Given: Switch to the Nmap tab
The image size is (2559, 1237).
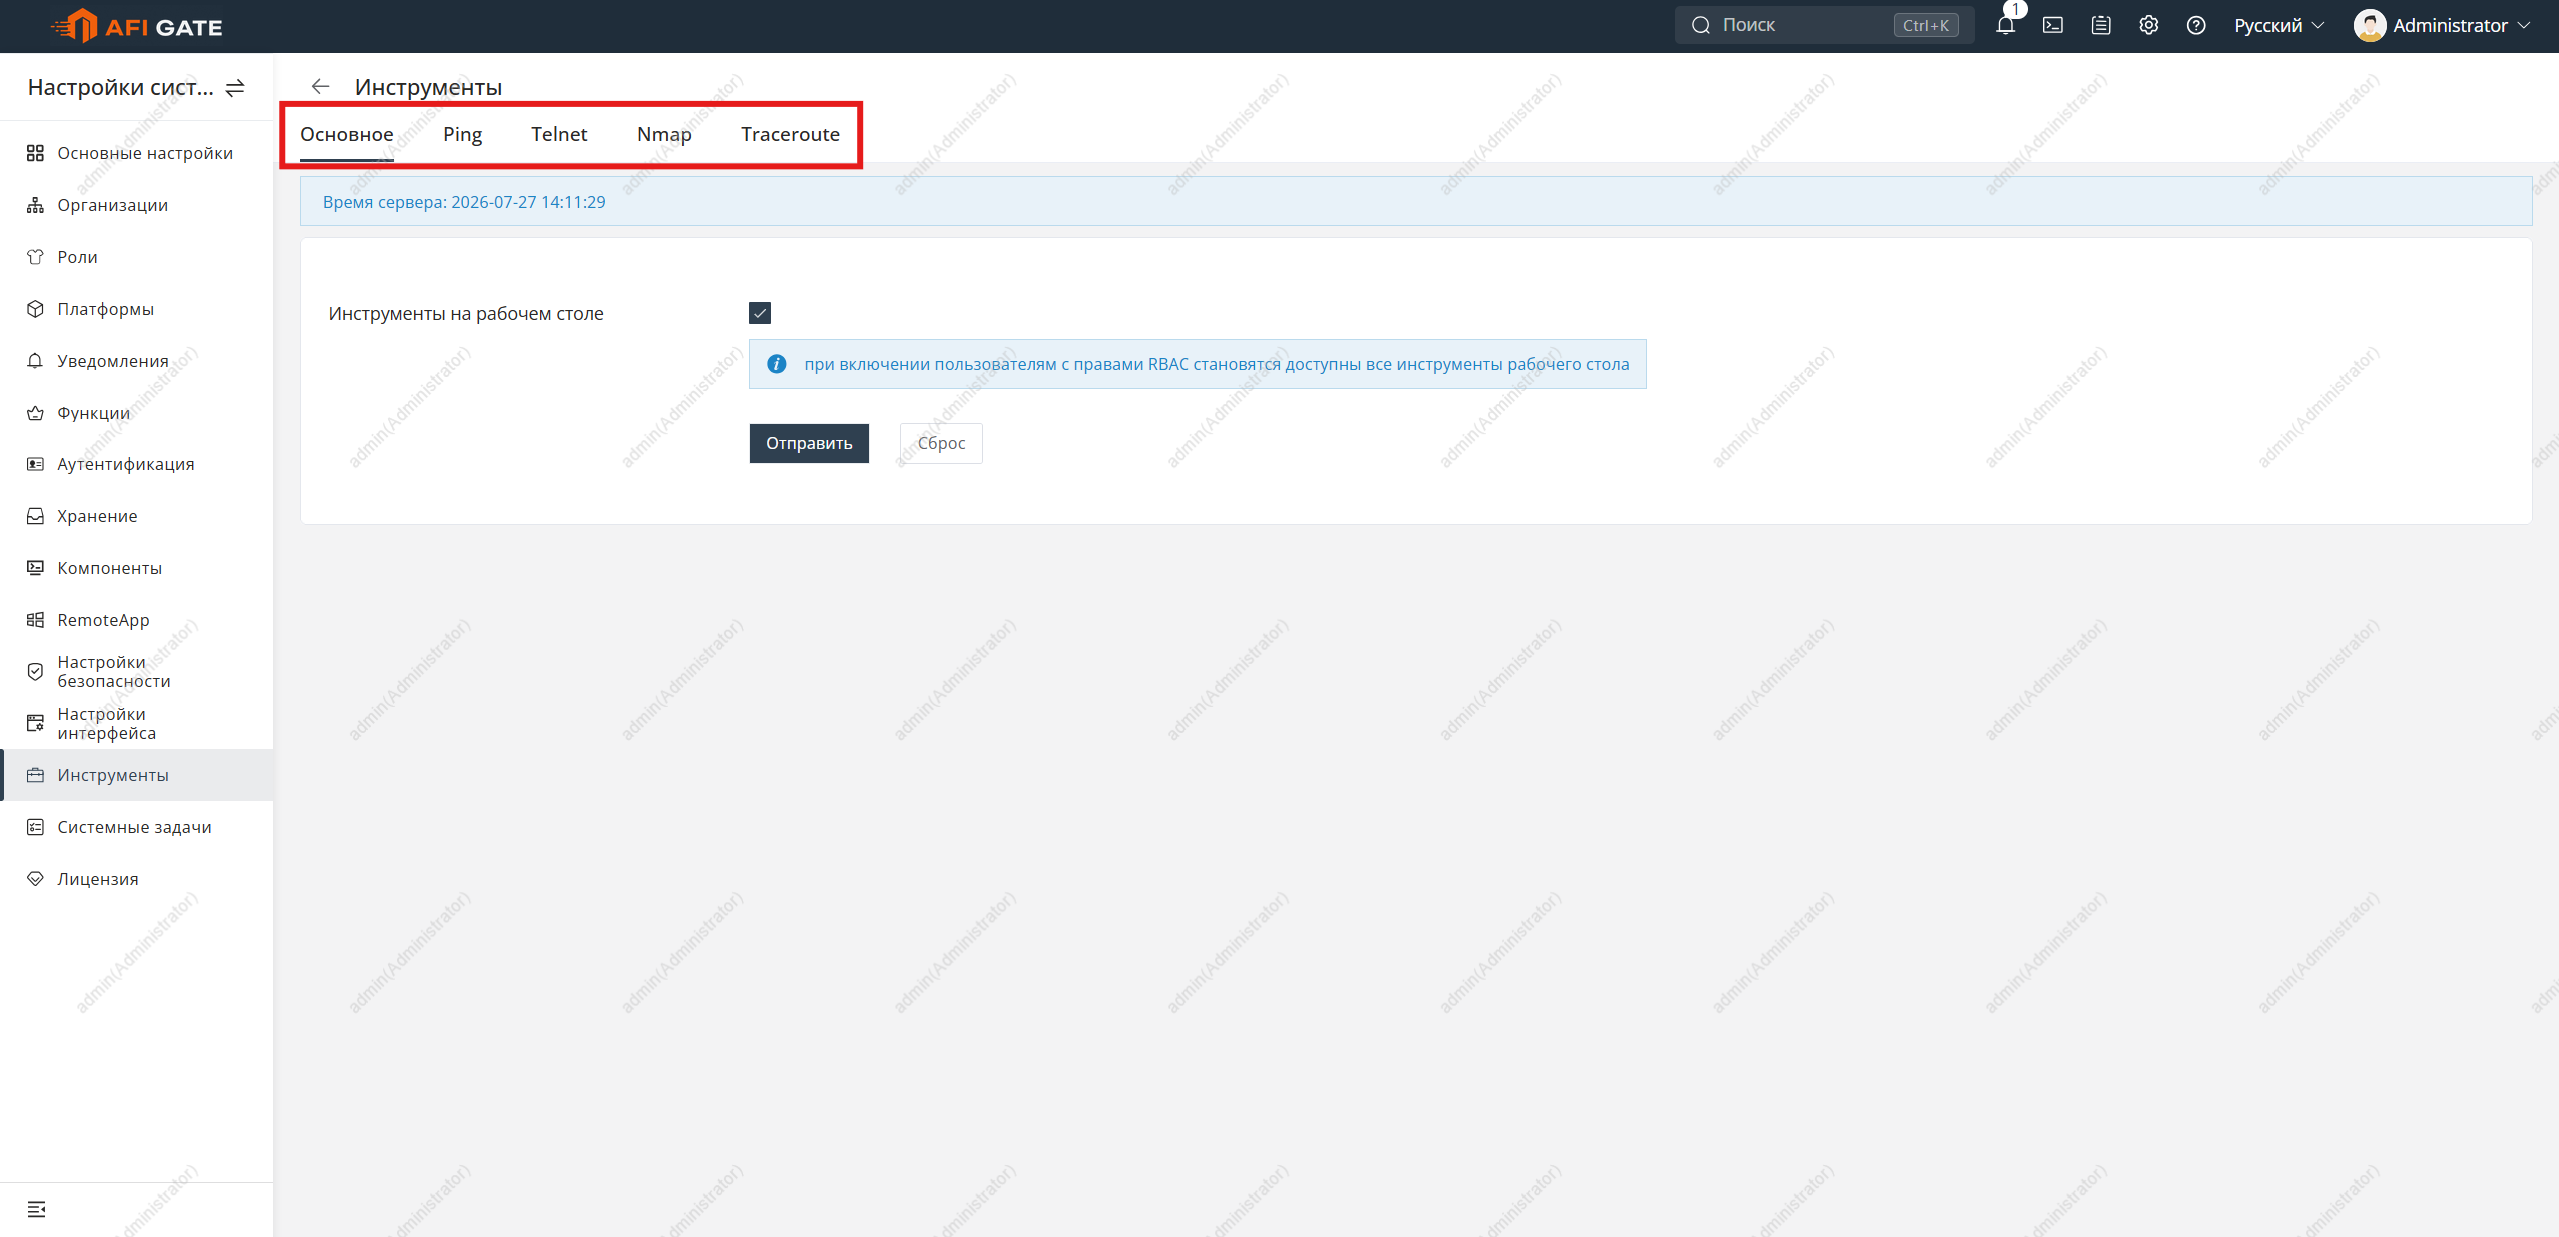Looking at the screenshot, I should [x=664, y=135].
